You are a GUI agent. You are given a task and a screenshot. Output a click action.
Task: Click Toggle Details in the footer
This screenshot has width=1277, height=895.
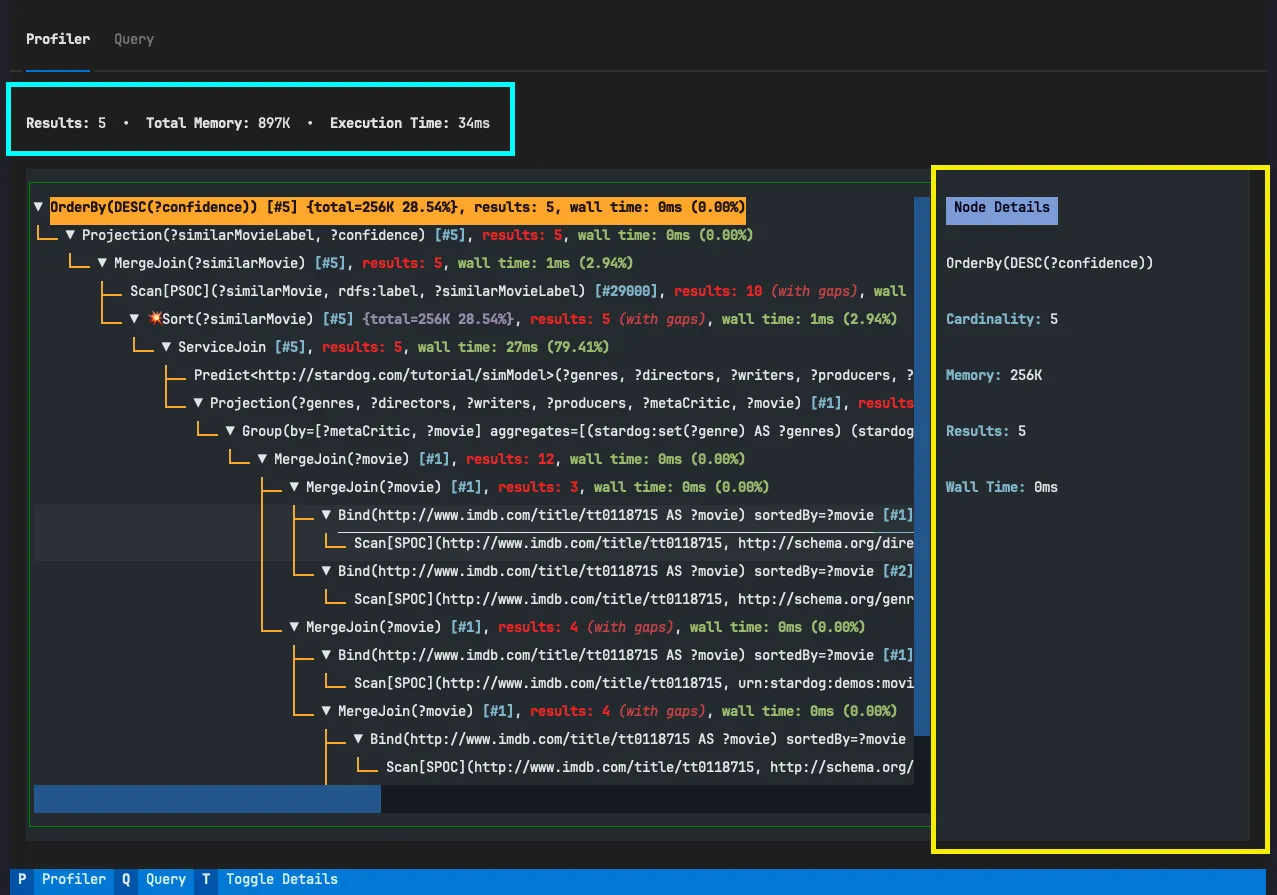[281, 880]
